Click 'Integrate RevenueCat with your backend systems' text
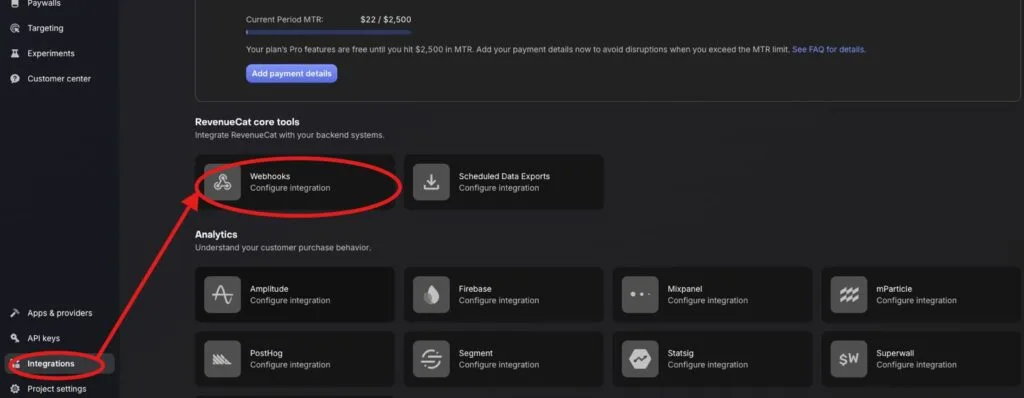 click(x=290, y=135)
